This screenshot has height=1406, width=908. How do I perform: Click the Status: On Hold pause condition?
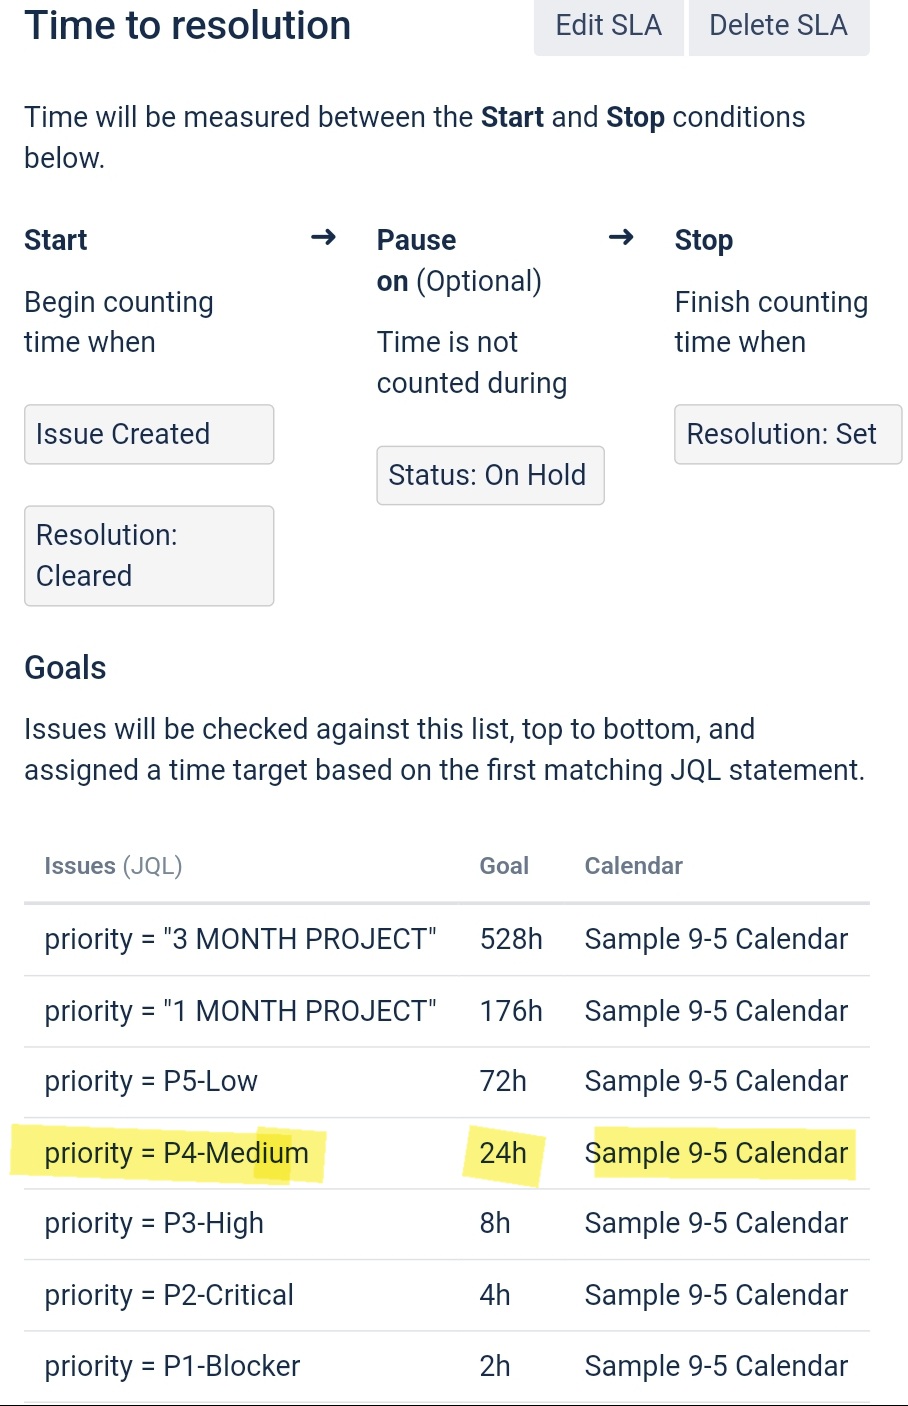click(490, 475)
